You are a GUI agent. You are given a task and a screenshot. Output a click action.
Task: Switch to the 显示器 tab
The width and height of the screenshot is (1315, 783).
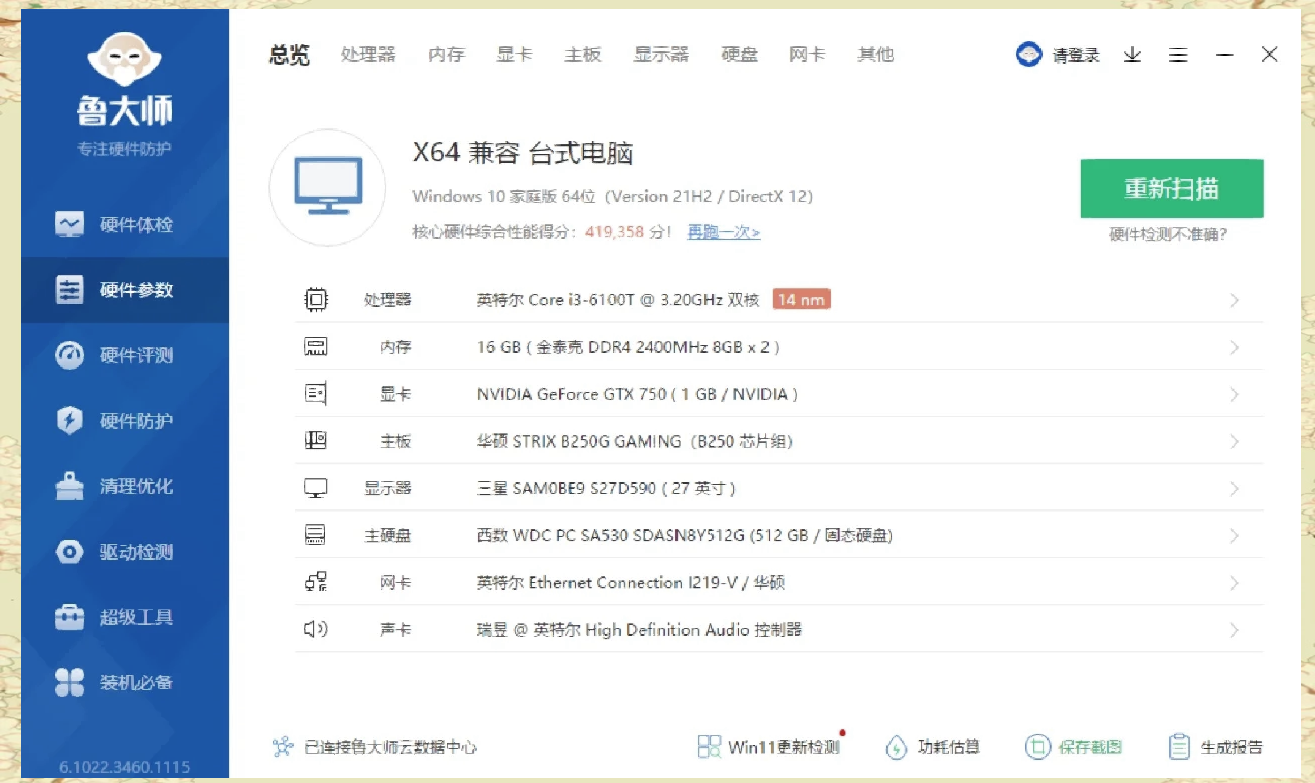661,54
